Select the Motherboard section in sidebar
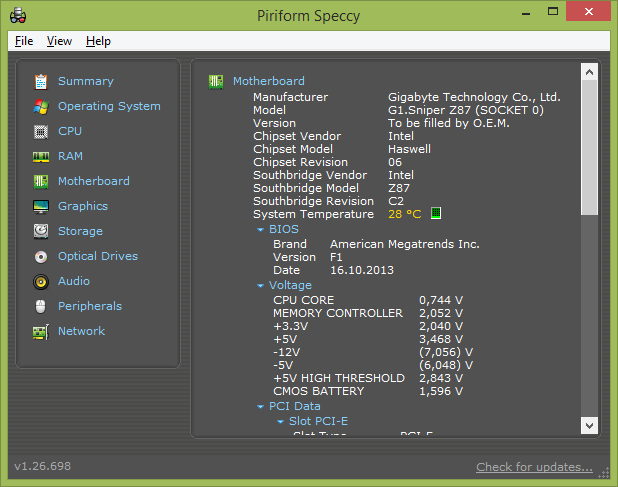618x487 pixels. pos(93,181)
